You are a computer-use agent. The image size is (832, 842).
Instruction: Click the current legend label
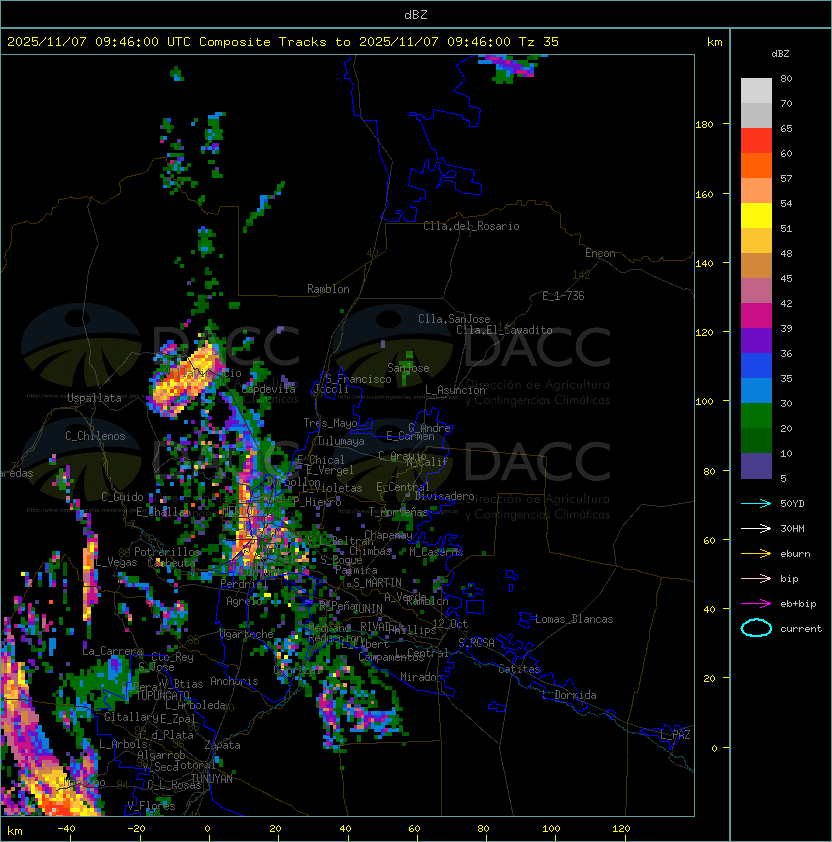tap(801, 629)
